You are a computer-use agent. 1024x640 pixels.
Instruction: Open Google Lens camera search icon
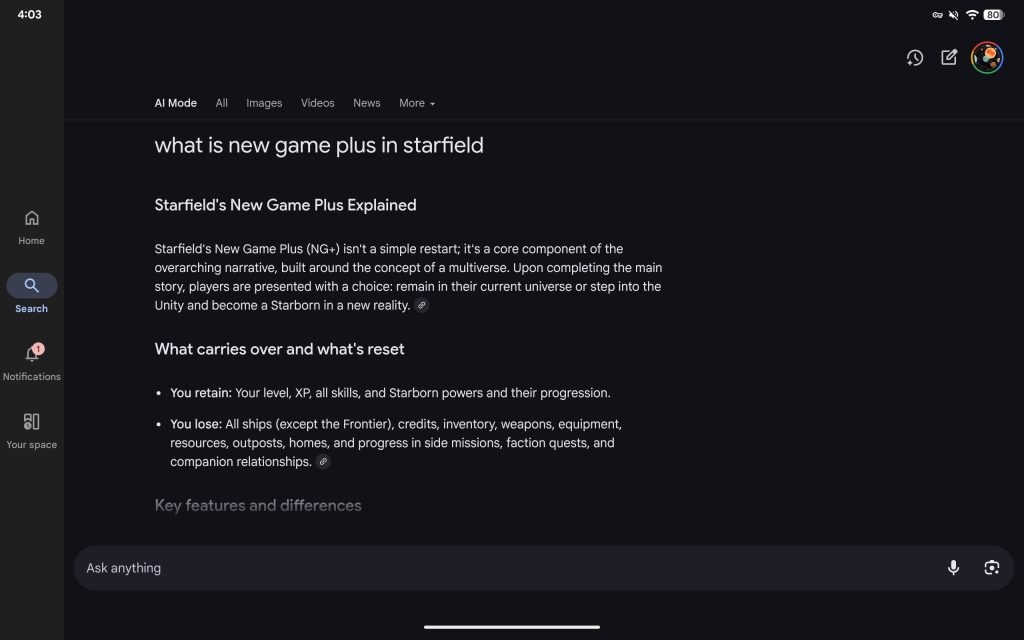point(991,568)
